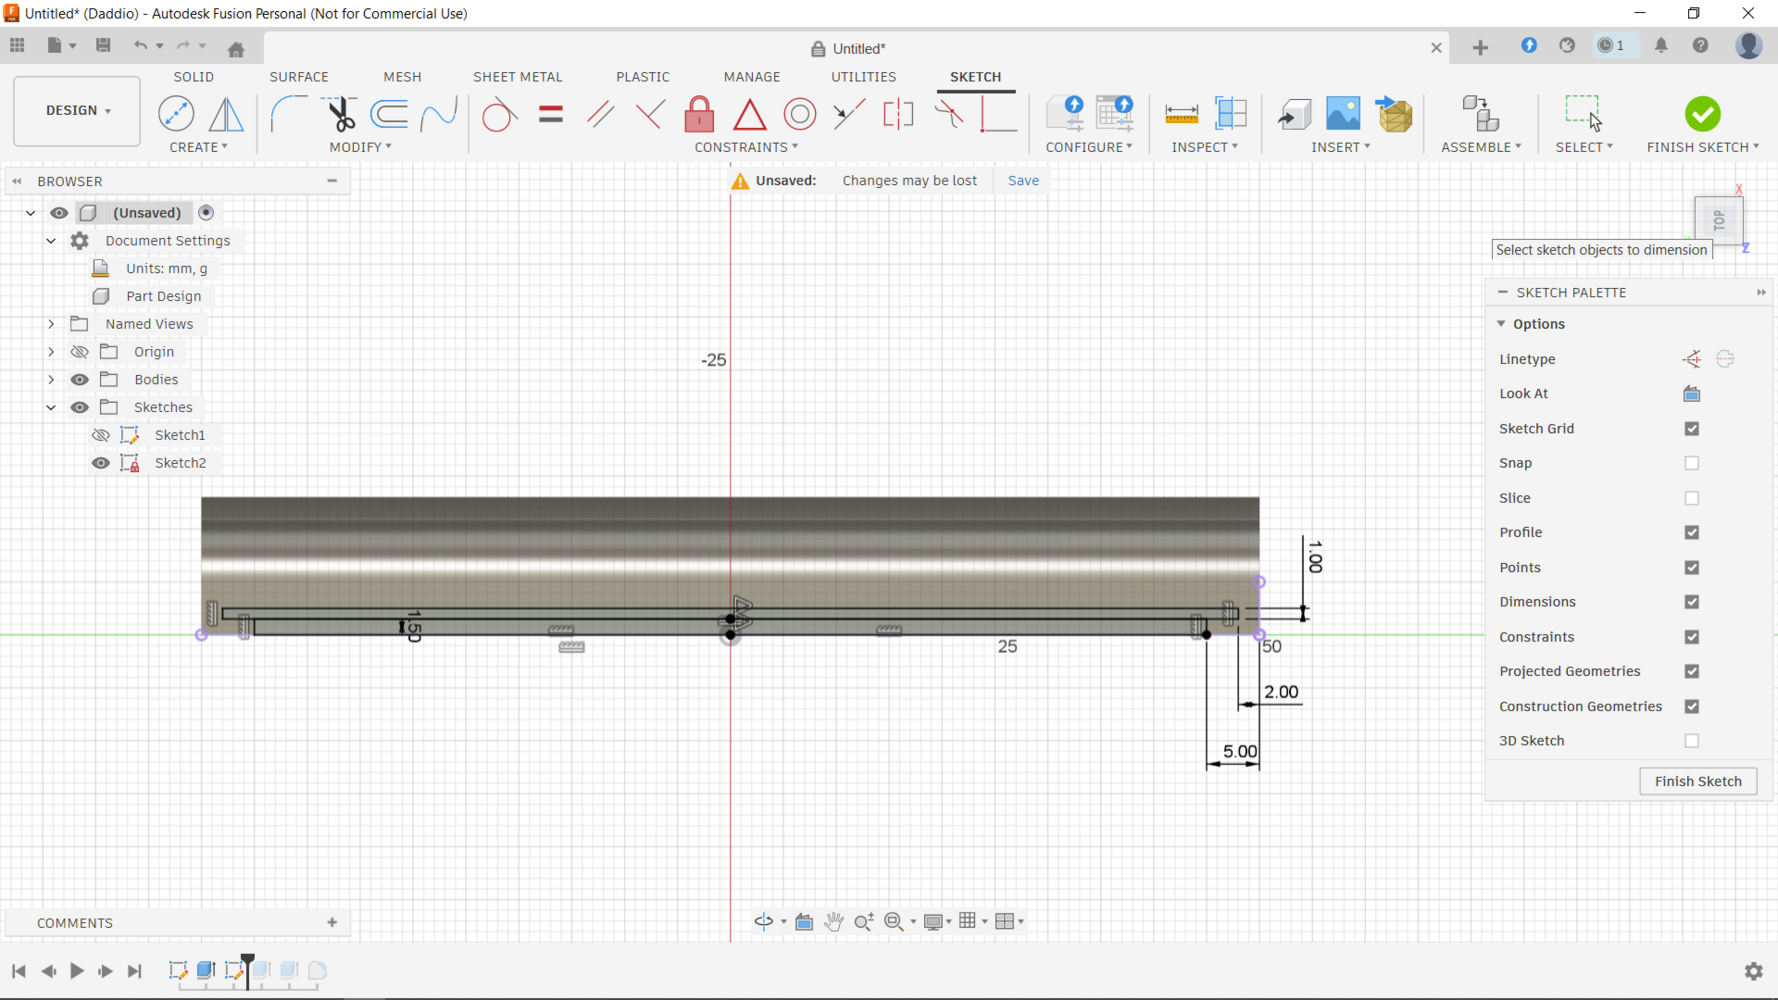Expand the Named Views folder
Viewport: 1778px width, 1000px height.
(x=51, y=324)
